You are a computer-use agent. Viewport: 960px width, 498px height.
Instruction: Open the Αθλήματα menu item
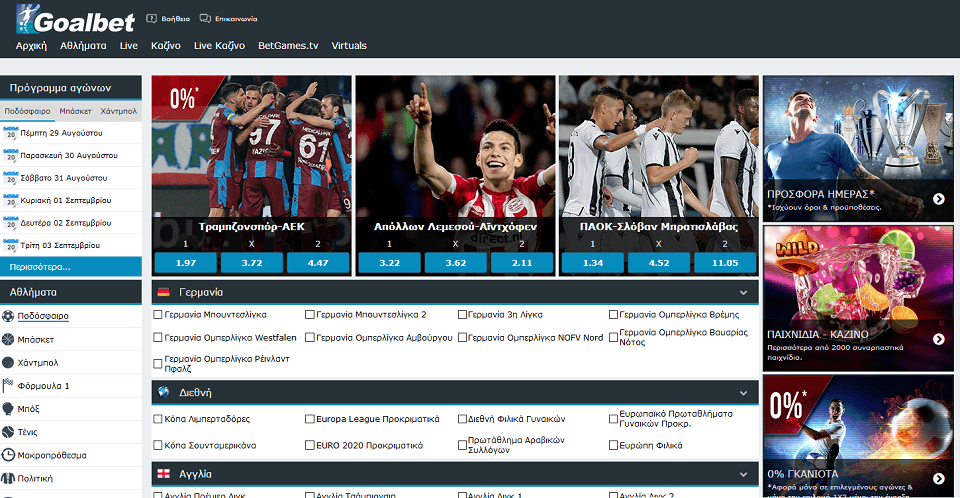click(x=83, y=46)
